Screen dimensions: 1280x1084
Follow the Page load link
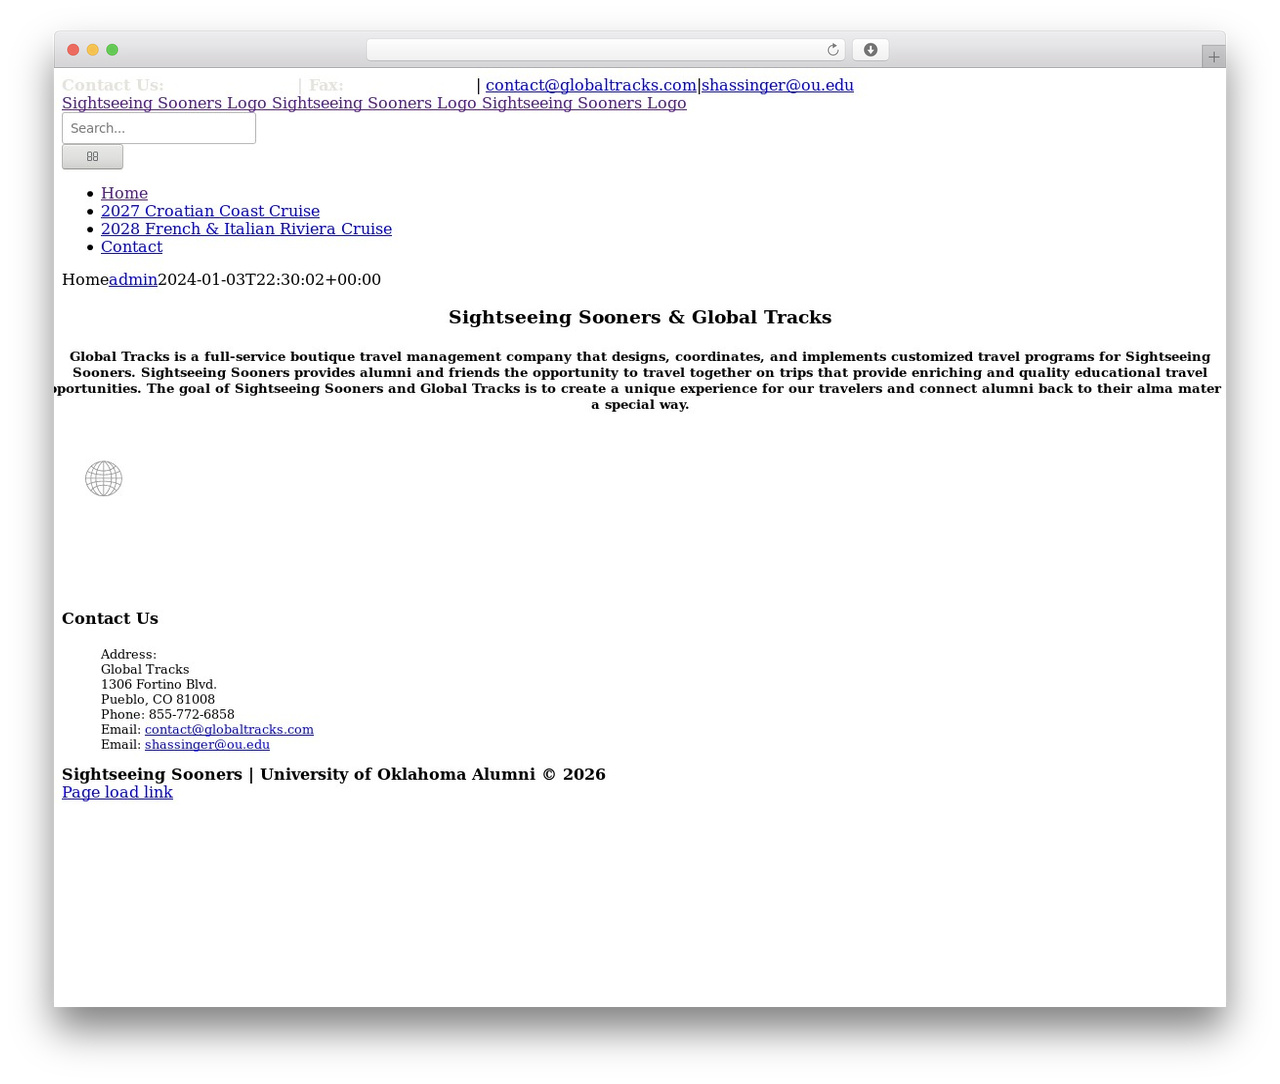[x=117, y=792]
